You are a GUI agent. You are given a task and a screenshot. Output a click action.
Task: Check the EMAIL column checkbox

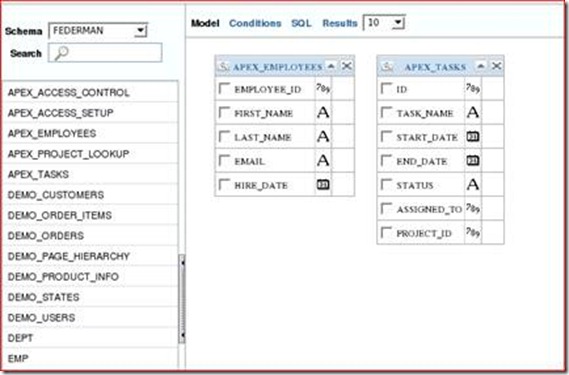pos(225,160)
